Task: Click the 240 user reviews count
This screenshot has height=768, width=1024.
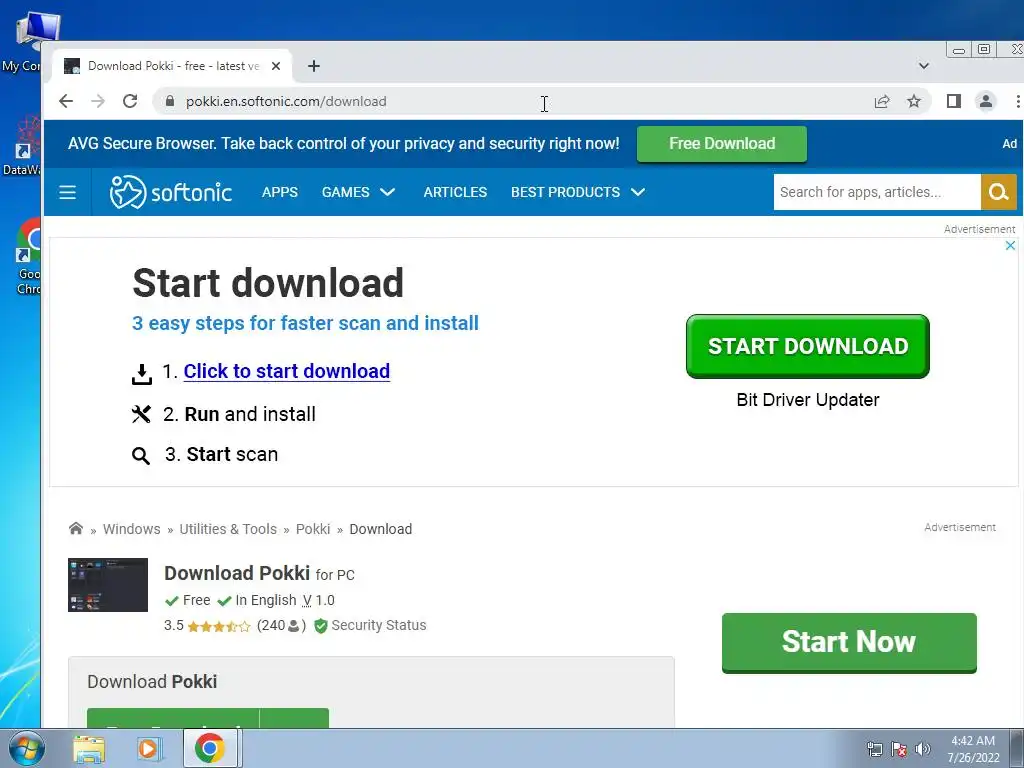Action: tap(281, 626)
